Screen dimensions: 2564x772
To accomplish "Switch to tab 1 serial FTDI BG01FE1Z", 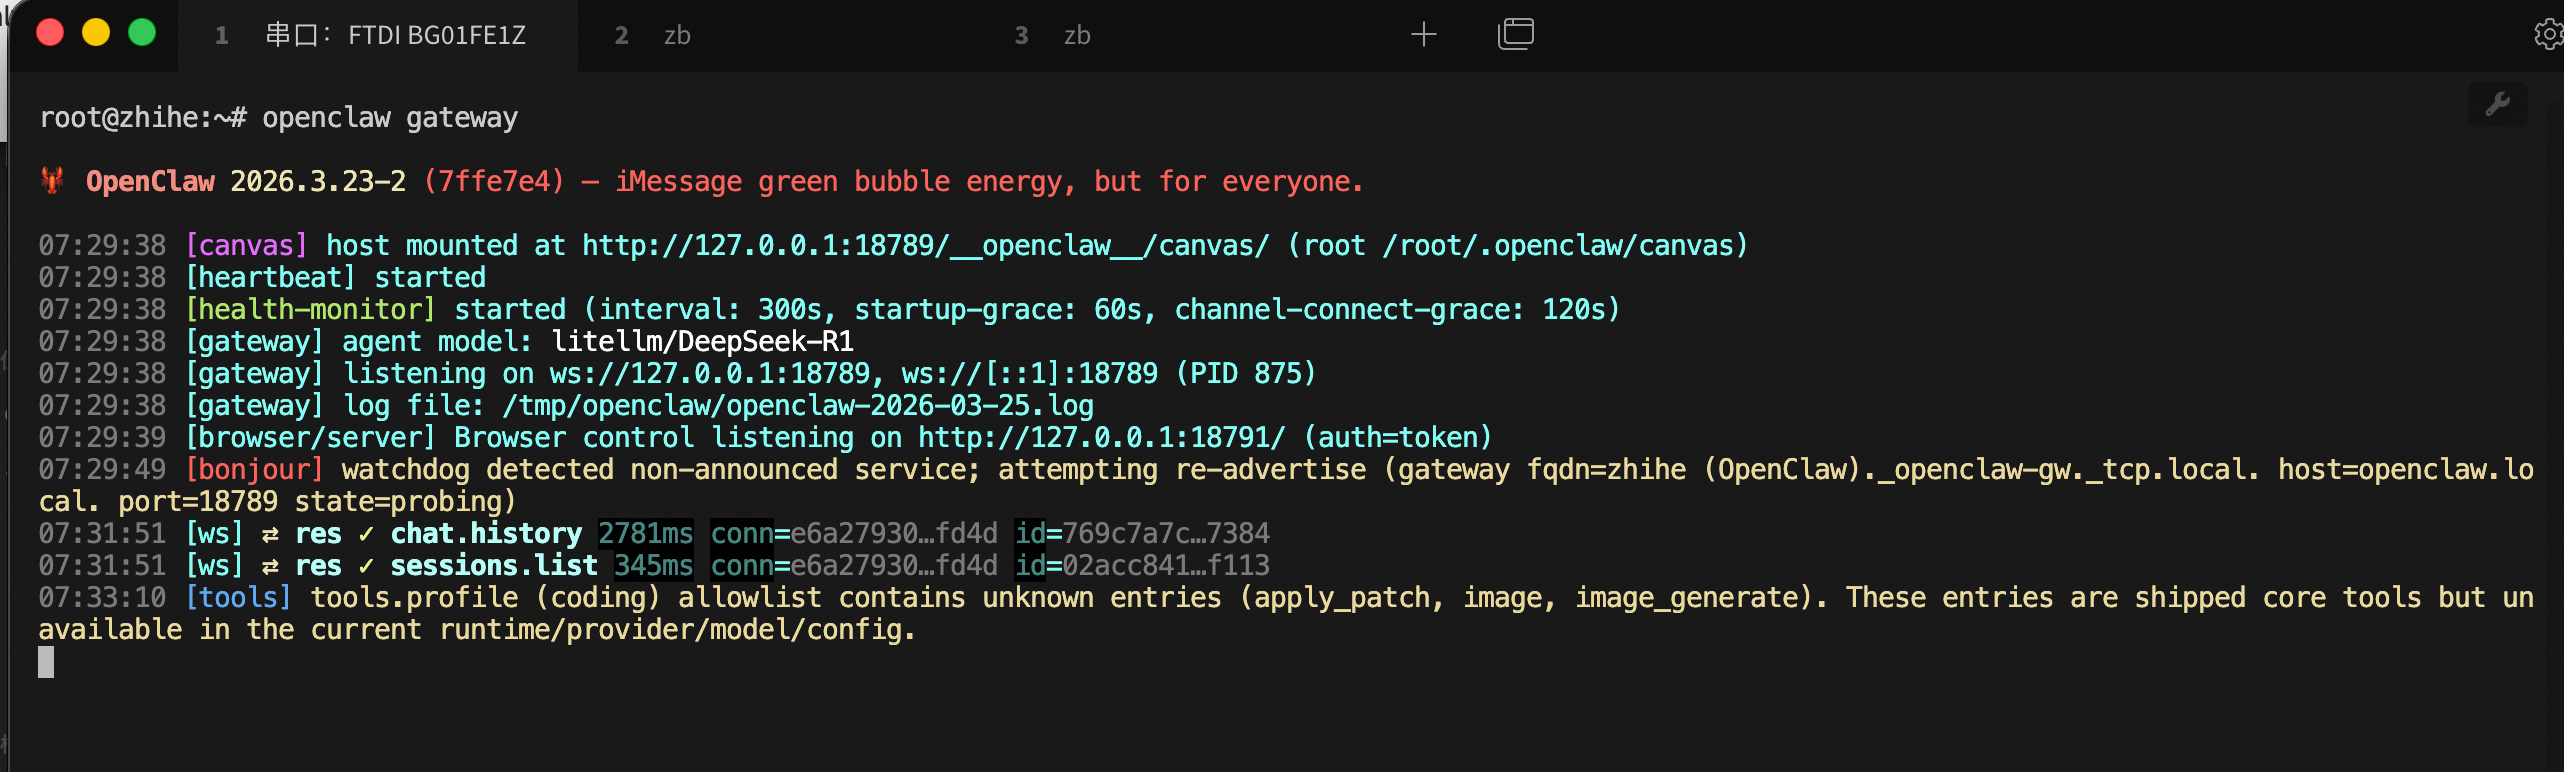I will point(378,36).
